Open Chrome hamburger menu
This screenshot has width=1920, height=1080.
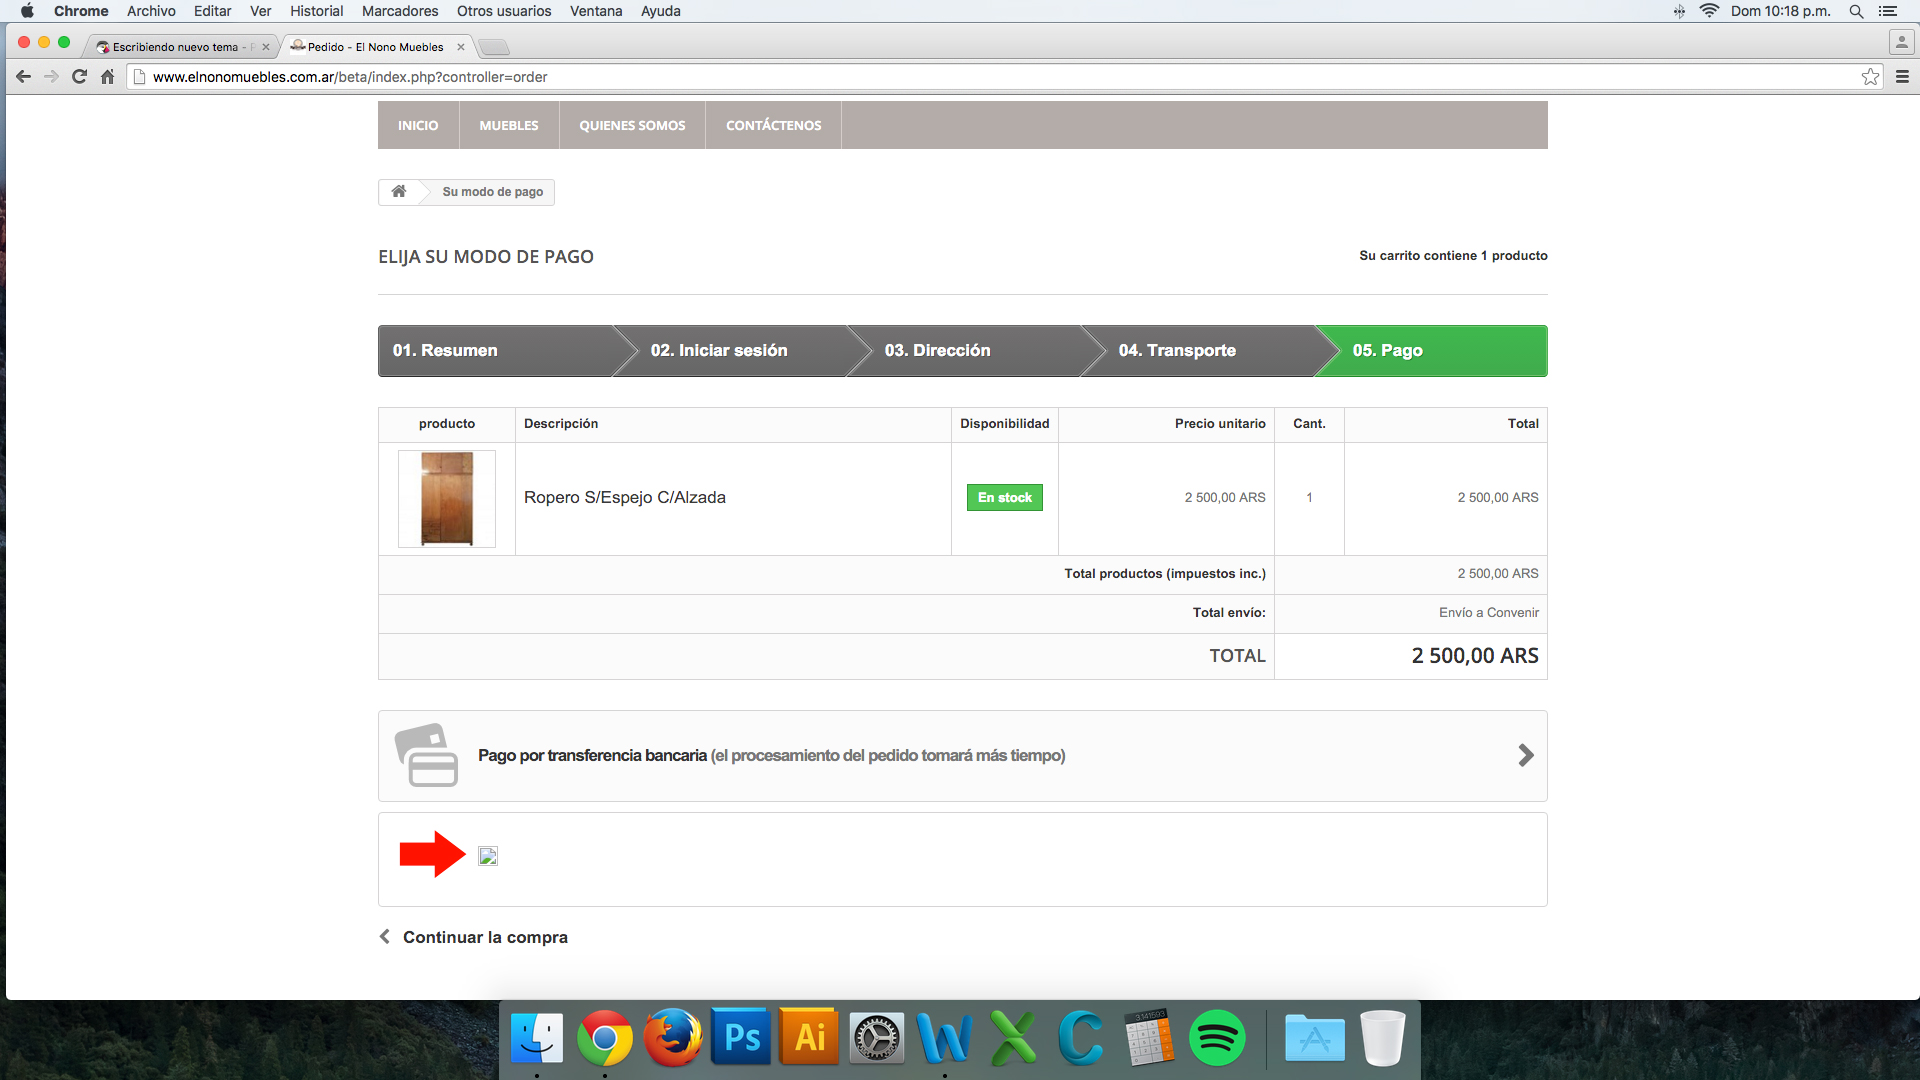click(1902, 77)
